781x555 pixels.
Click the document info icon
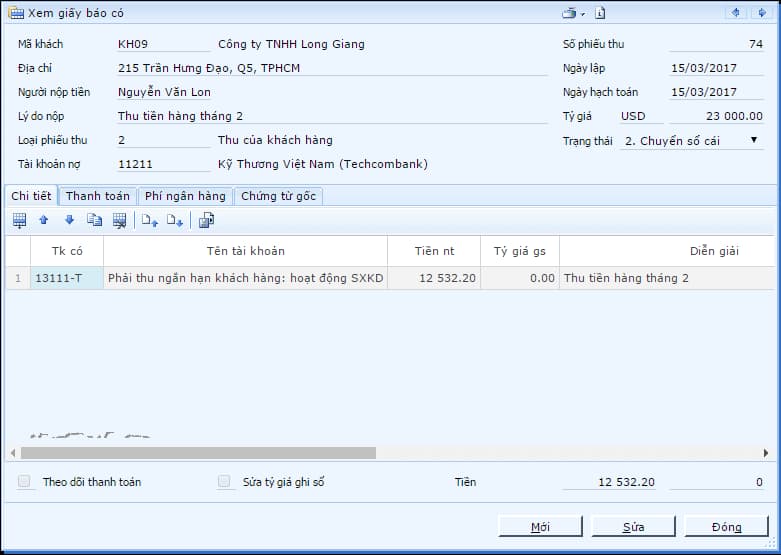pos(600,13)
